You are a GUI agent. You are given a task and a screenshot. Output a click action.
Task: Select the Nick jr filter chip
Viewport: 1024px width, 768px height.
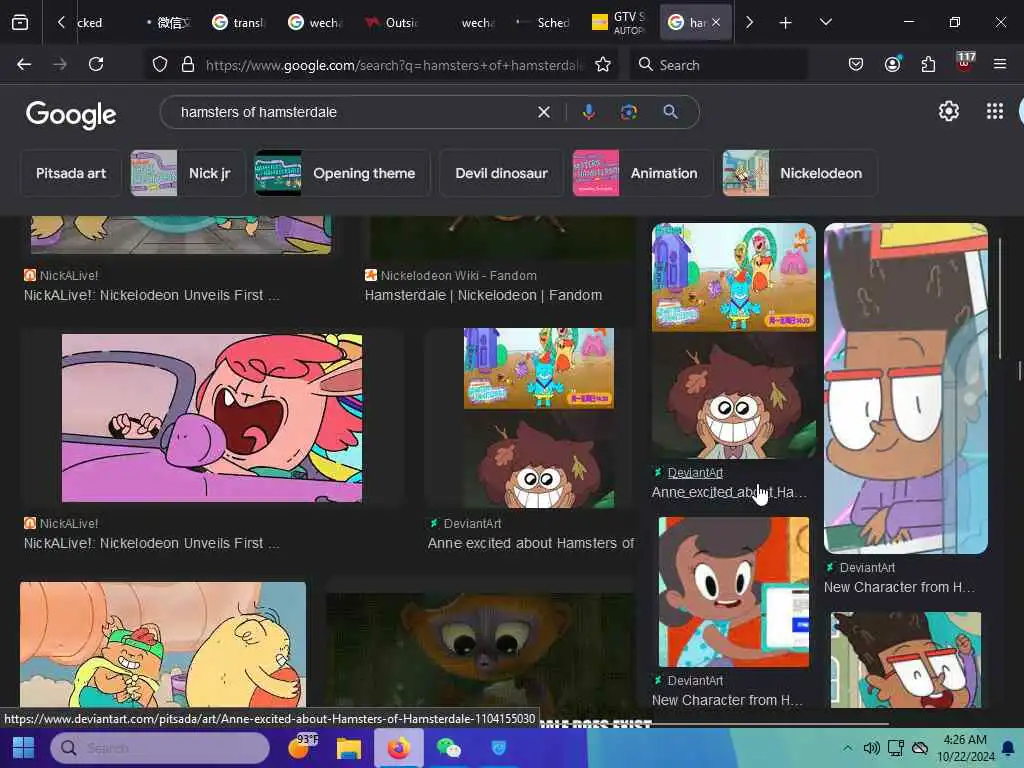tap(188, 173)
